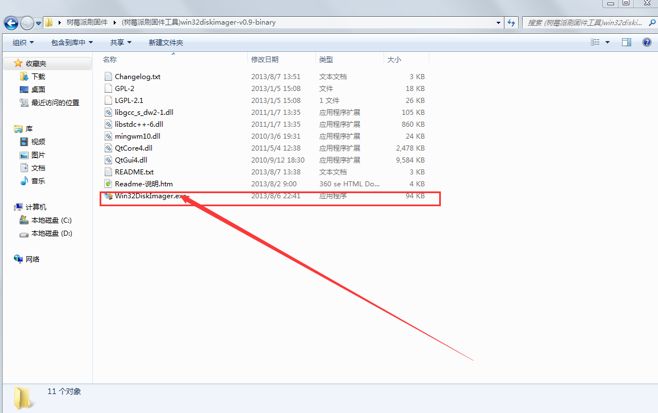Click the search magnifier icon
The width and height of the screenshot is (658, 413).
(x=652, y=23)
